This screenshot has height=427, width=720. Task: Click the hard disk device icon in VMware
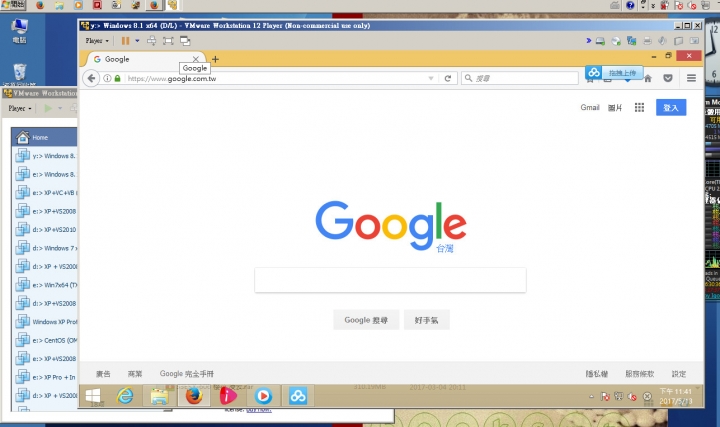click(600, 41)
